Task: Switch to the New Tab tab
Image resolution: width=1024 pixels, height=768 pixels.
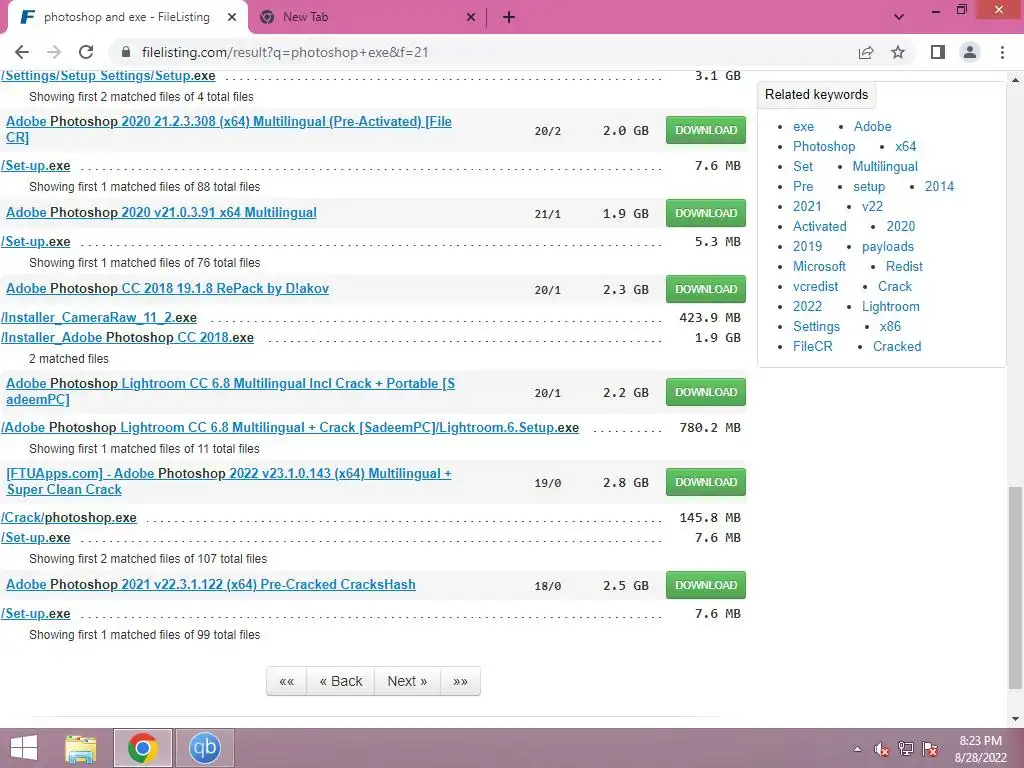Action: pos(366,18)
